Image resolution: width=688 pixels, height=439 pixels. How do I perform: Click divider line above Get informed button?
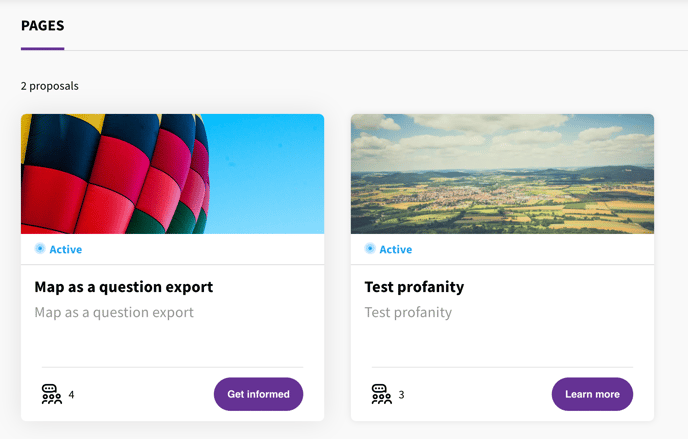172,367
